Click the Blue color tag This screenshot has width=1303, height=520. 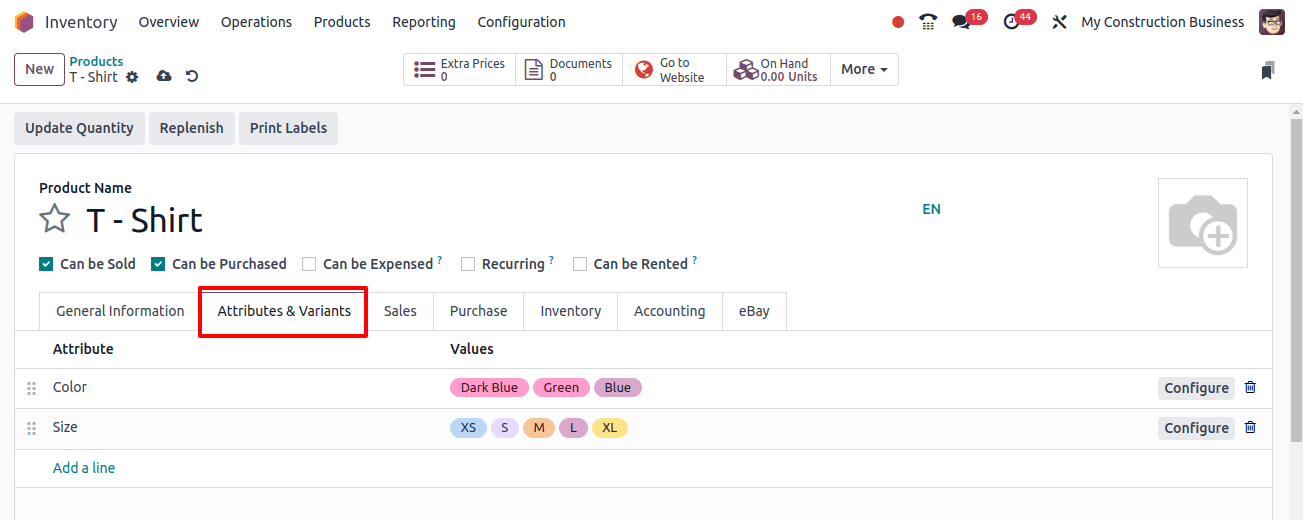point(618,388)
